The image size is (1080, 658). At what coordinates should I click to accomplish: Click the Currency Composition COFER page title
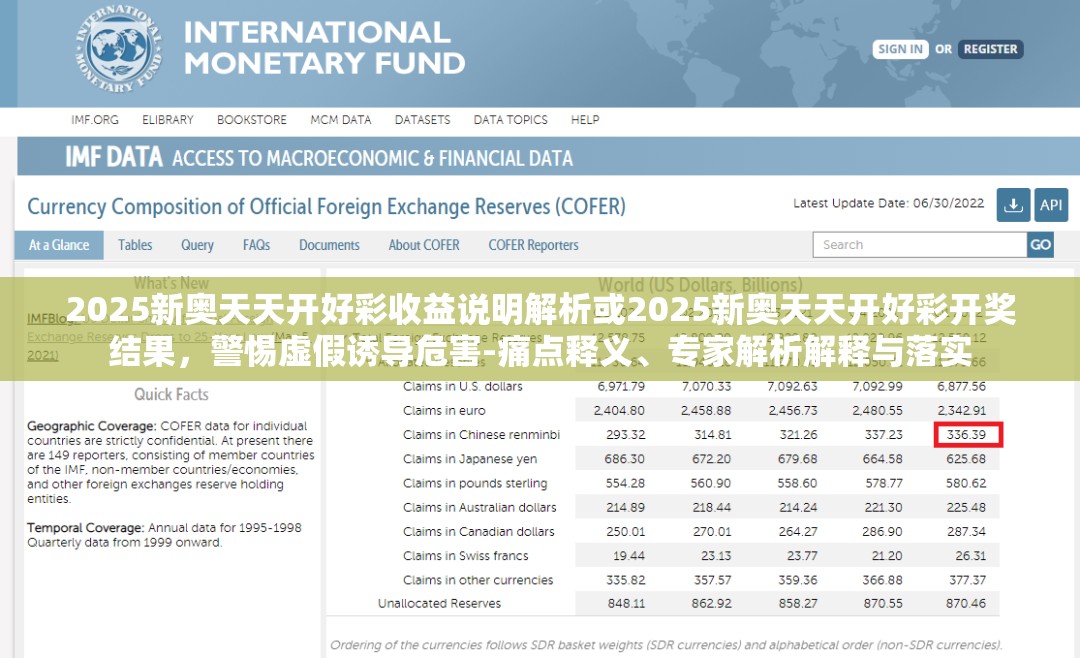[326, 207]
